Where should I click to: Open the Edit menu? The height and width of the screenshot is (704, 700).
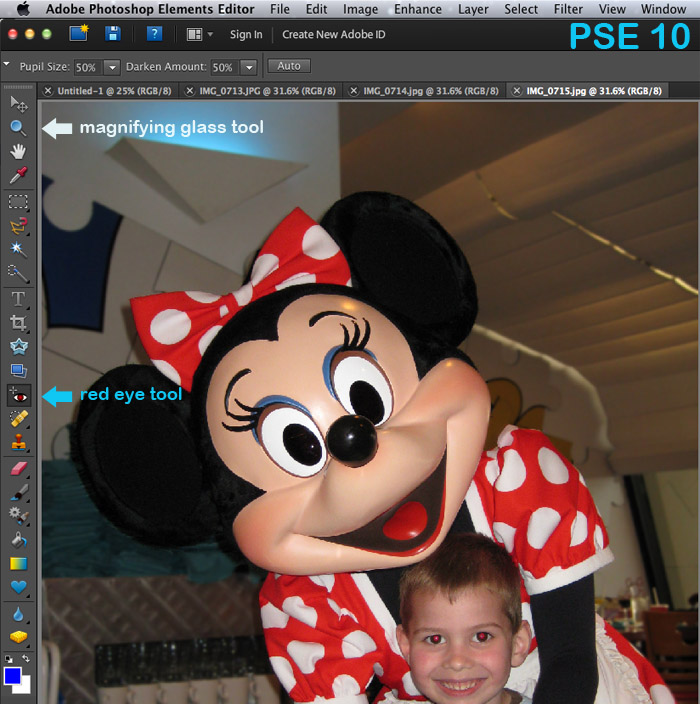(x=316, y=9)
